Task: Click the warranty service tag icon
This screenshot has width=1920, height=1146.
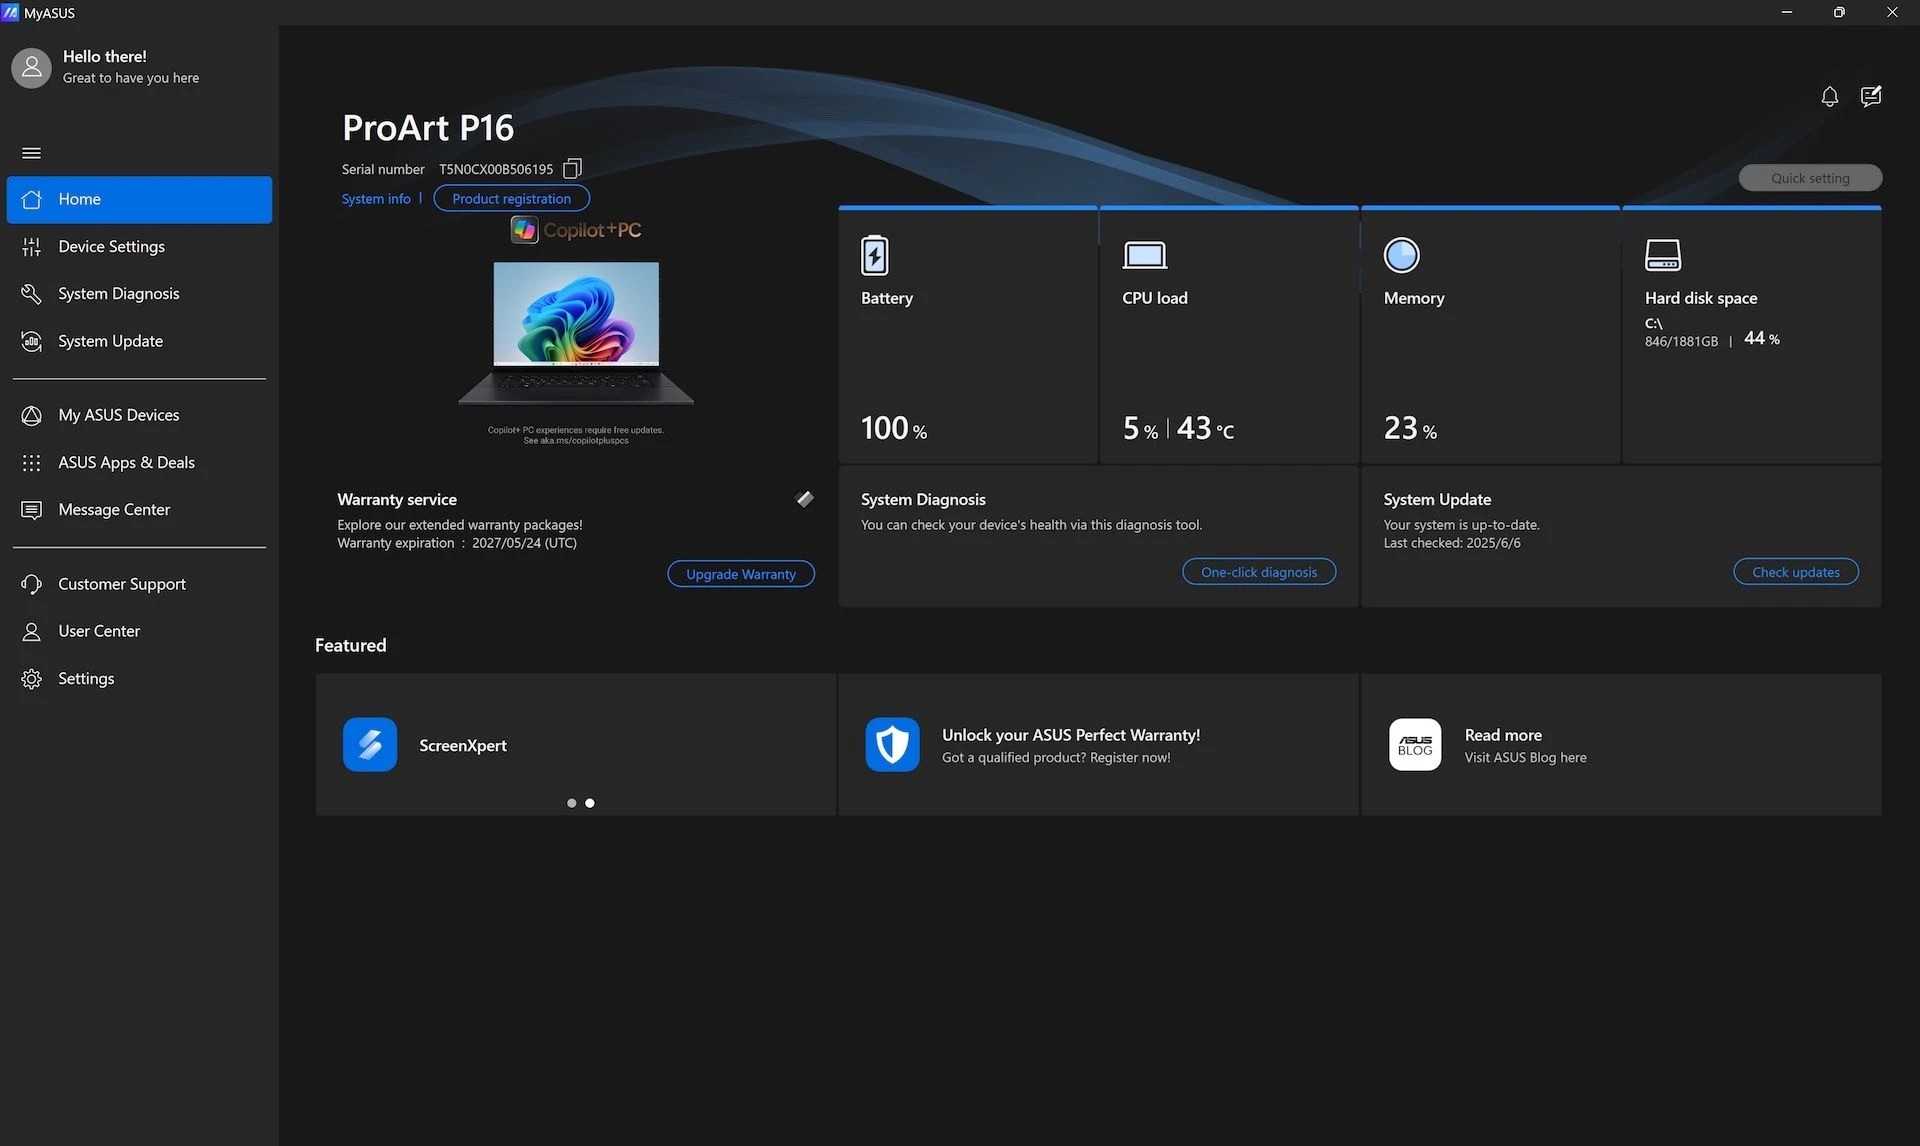Action: click(804, 499)
